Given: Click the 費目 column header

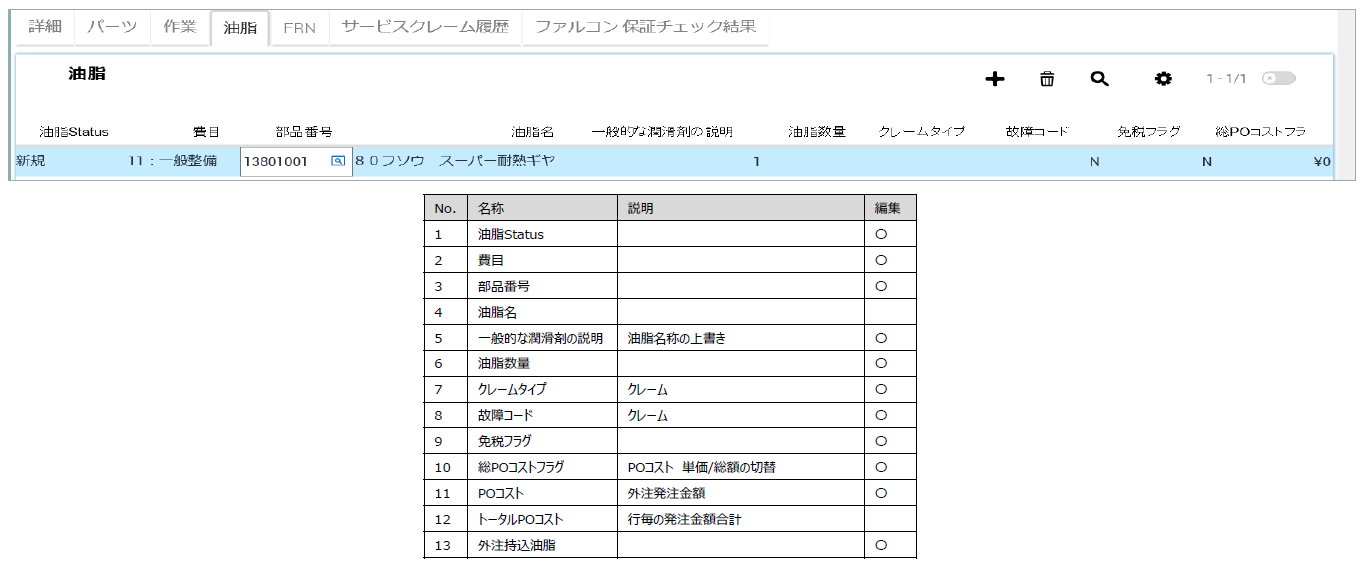Looking at the screenshot, I should click(x=206, y=132).
